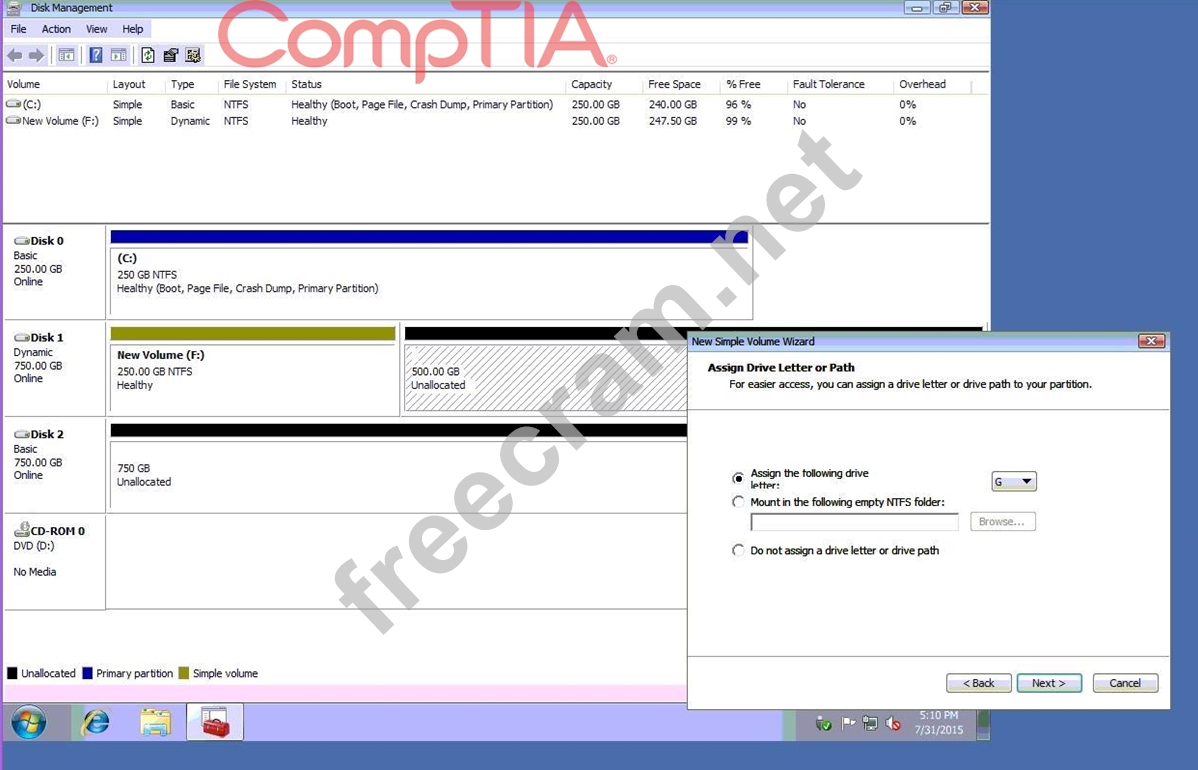
Task: Select the Disk 2 drive icon
Action: (21, 435)
